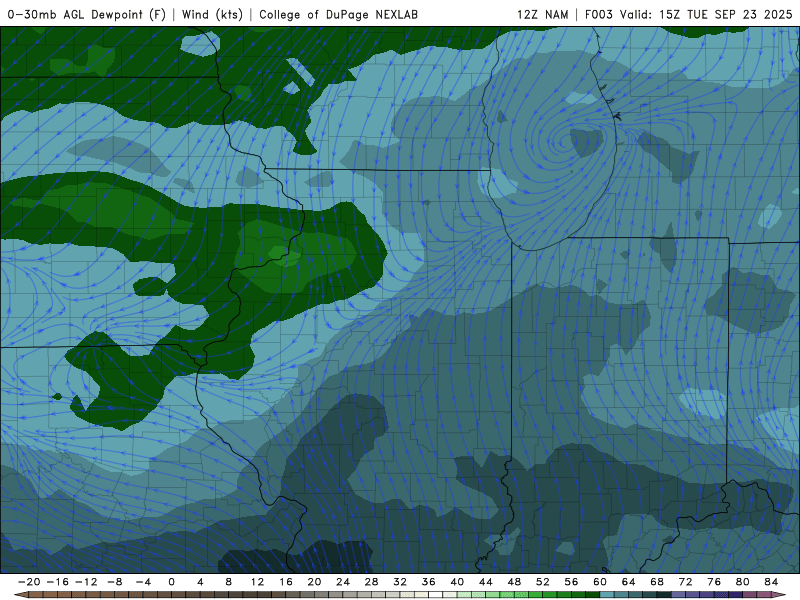This screenshot has height=600, width=800.
Task: Click the 20 value on the legend
Action: click(x=314, y=582)
